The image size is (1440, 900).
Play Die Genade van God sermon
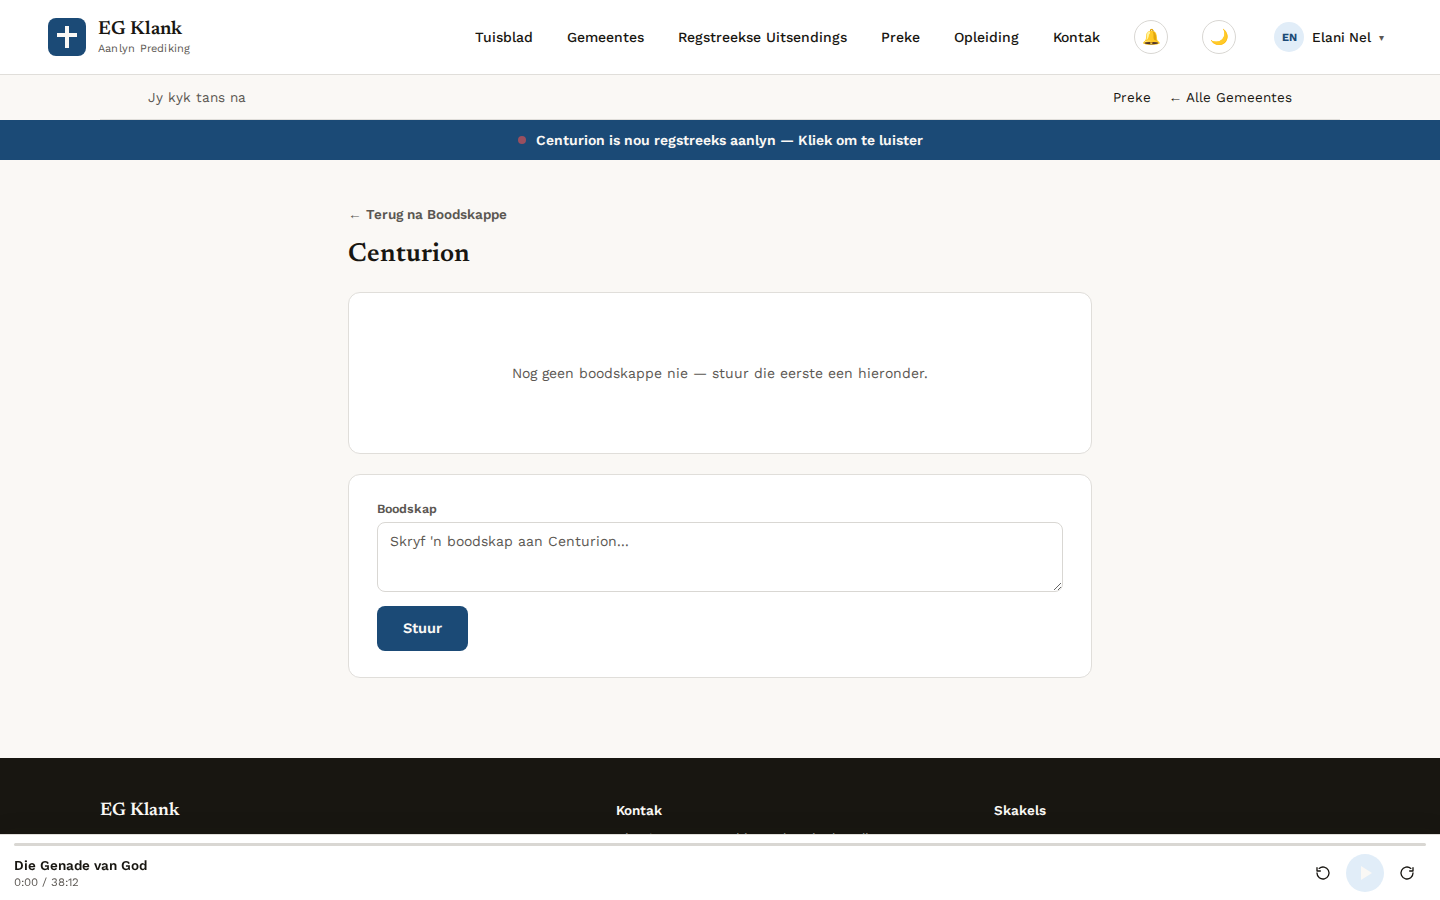(x=1365, y=873)
